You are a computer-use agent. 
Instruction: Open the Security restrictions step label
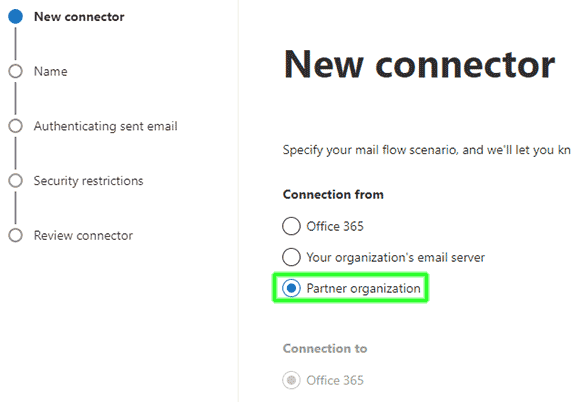[x=88, y=181]
